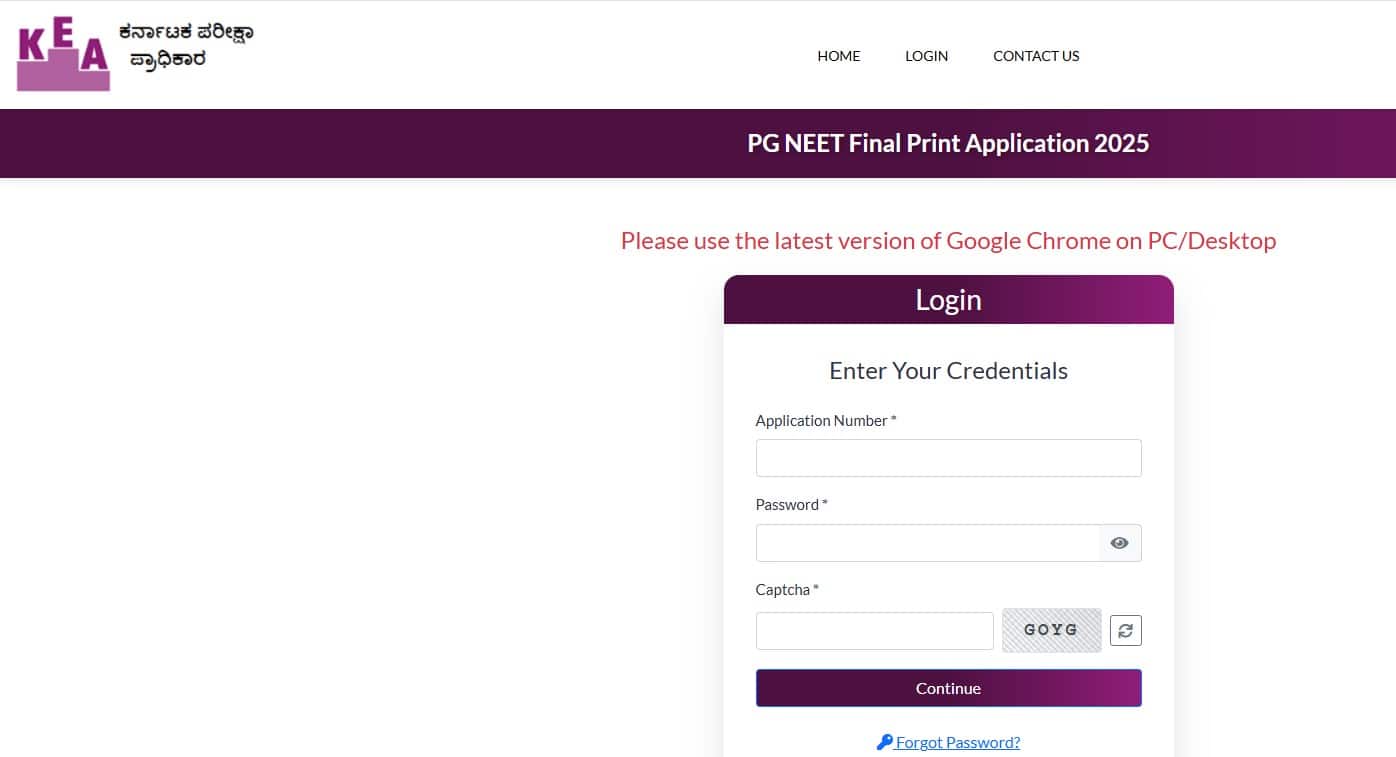The width and height of the screenshot is (1396, 757).
Task: Open the LOGIN menu item
Action: coord(926,56)
